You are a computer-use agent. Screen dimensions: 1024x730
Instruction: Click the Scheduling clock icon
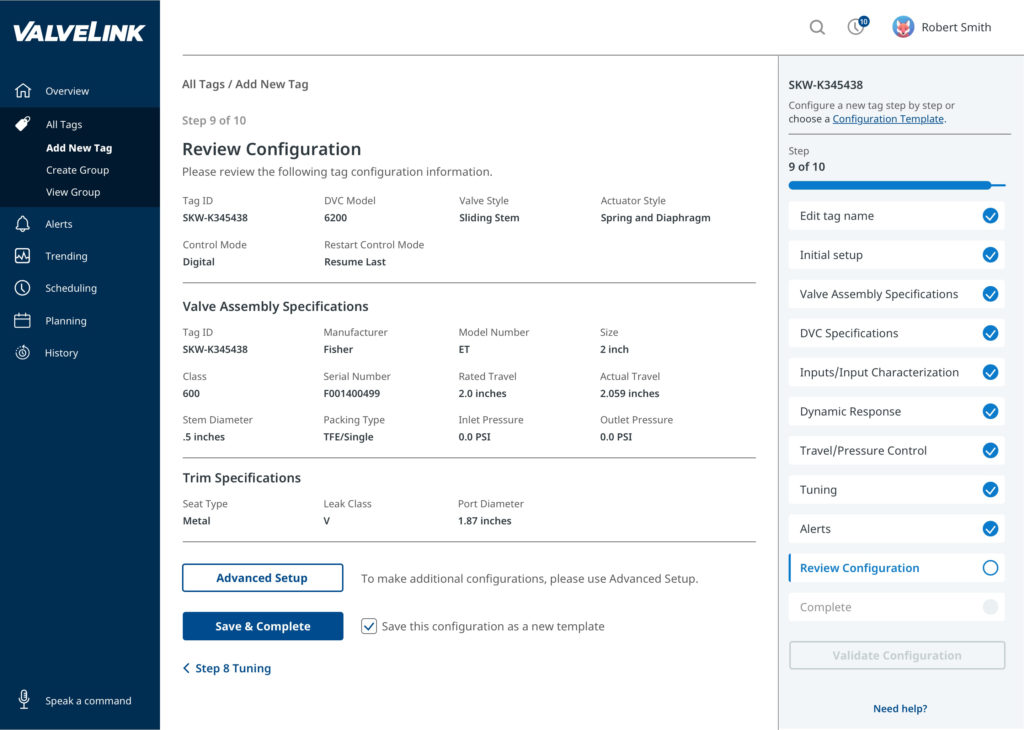[x=23, y=288]
